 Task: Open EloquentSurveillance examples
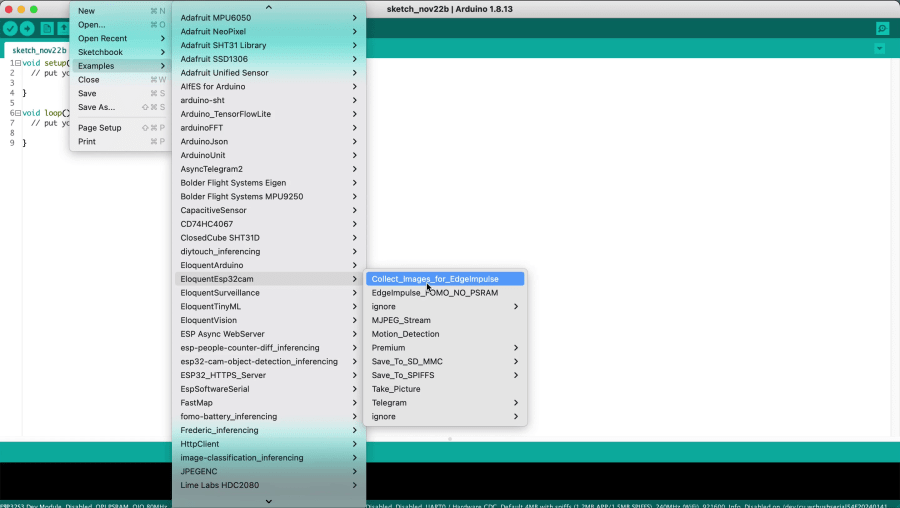[x=269, y=293]
